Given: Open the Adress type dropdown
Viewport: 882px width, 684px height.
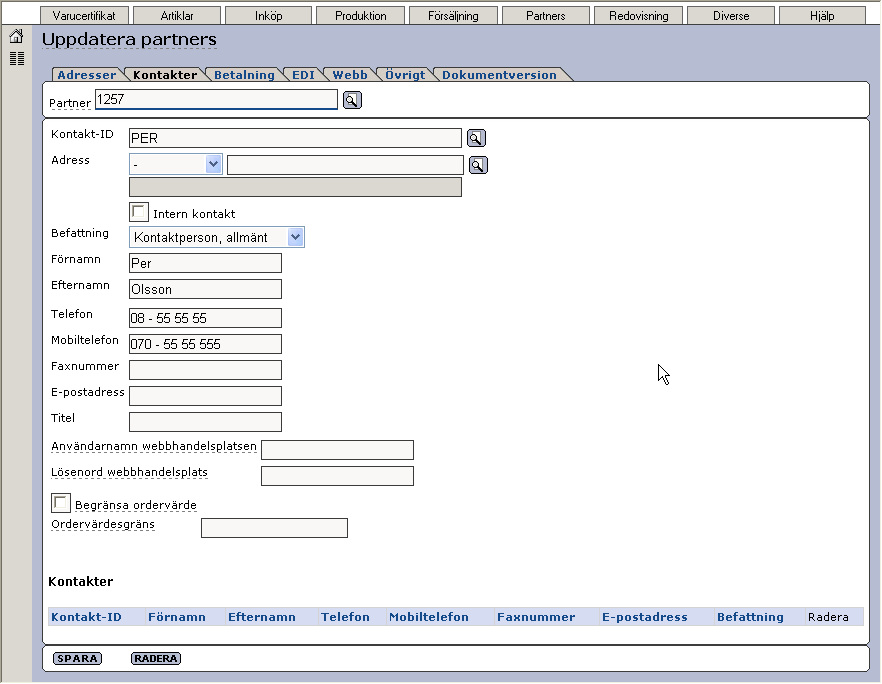Looking at the screenshot, I should pos(176,164).
